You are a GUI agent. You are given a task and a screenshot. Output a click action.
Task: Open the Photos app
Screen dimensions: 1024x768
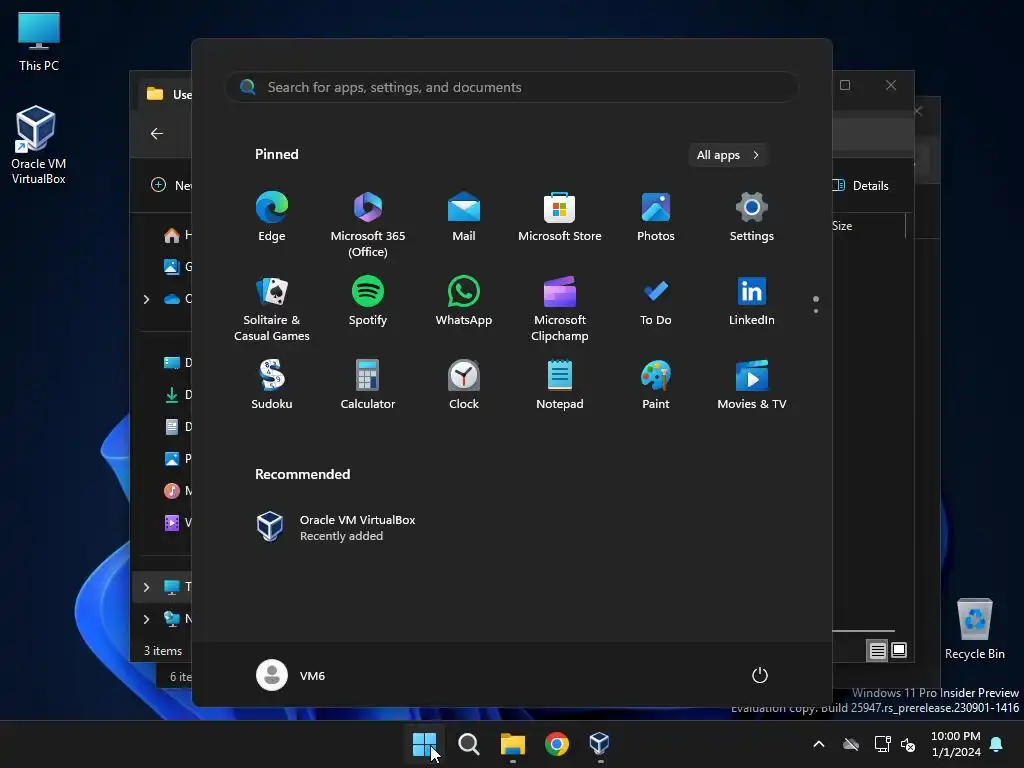pyautogui.click(x=656, y=217)
